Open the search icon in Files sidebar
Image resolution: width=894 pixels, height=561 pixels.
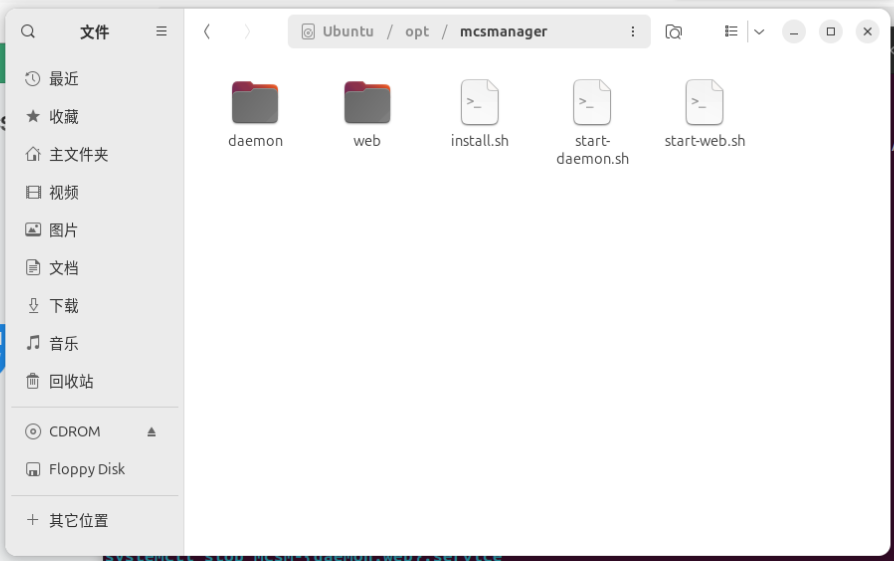coord(28,31)
